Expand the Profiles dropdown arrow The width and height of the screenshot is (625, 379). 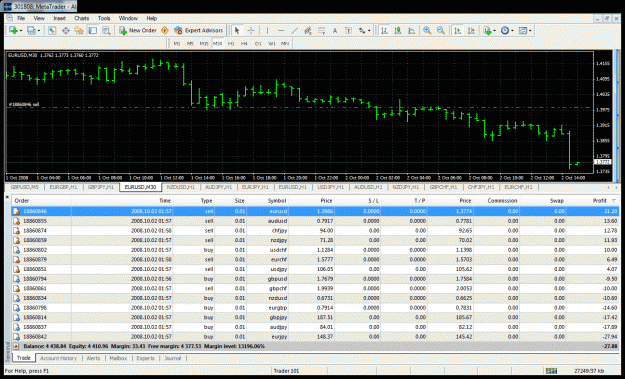pos(39,31)
